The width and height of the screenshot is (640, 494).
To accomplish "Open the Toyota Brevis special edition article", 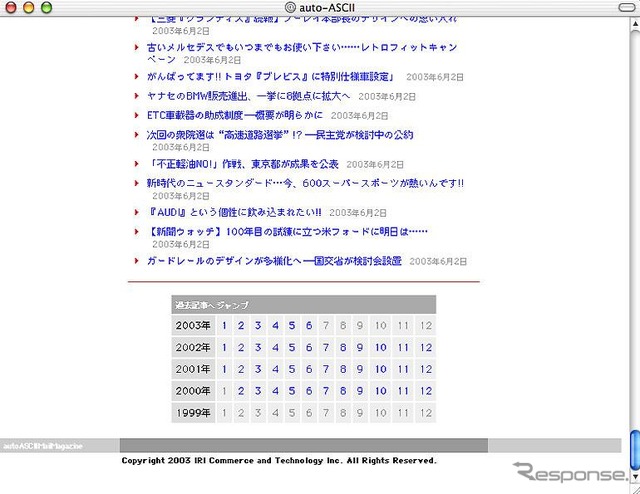I will [x=270, y=76].
